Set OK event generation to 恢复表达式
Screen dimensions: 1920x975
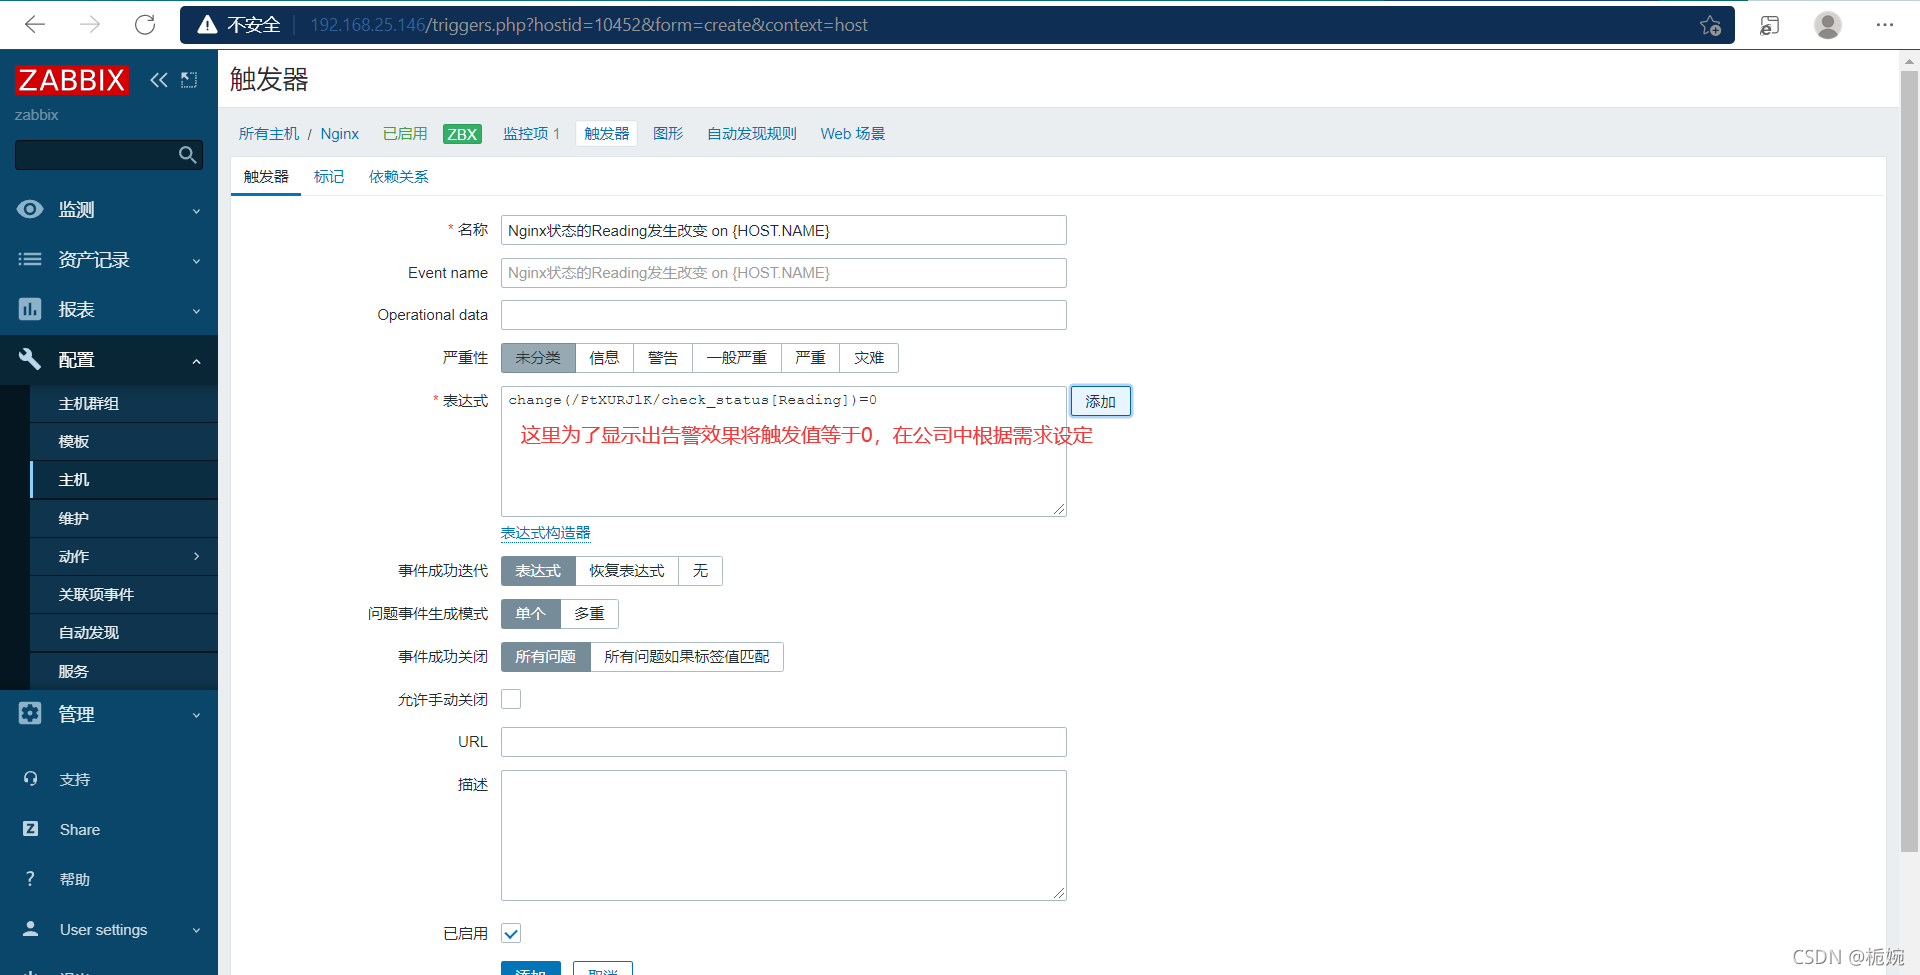coord(627,571)
